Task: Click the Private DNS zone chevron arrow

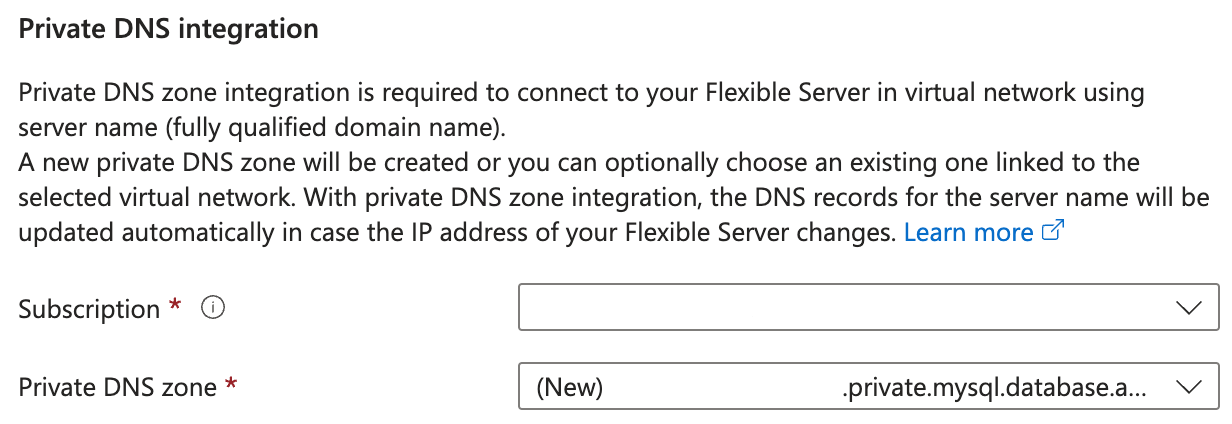Action: tap(1189, 387)
